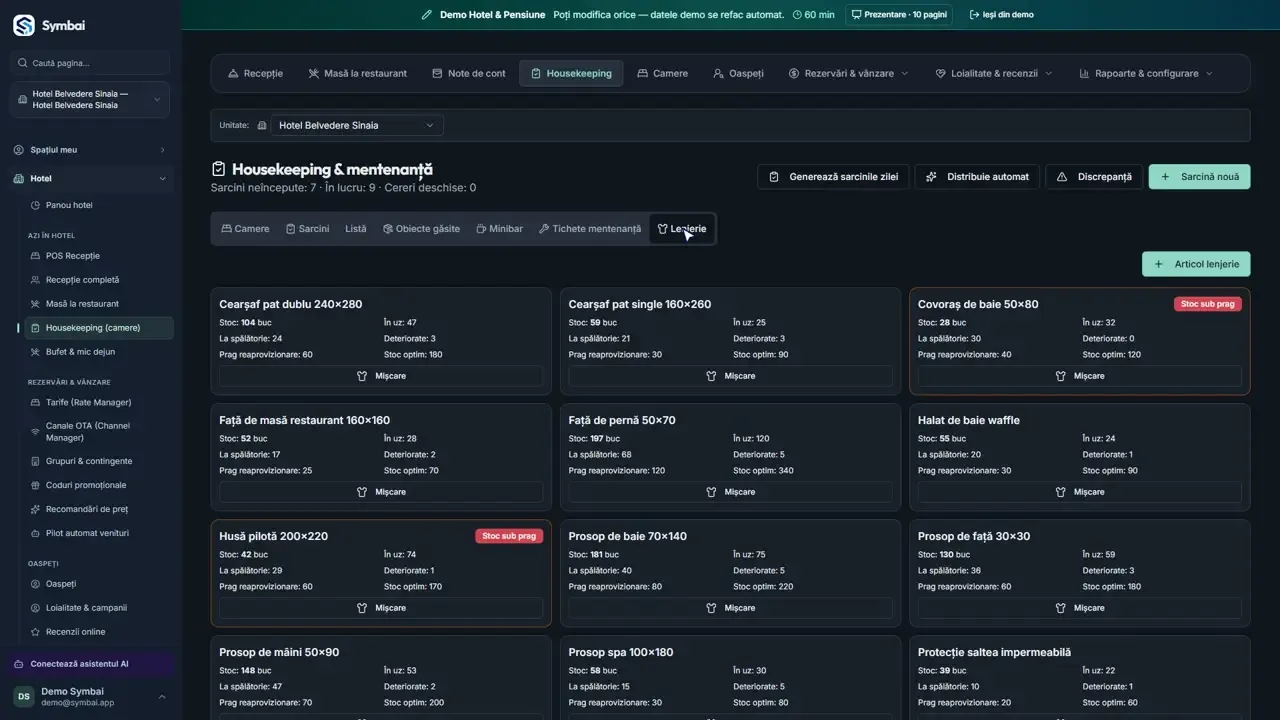Click Generează sarcinile zilei button
The width and height of the screenshot is (1280, 720).
pos(832,177)
